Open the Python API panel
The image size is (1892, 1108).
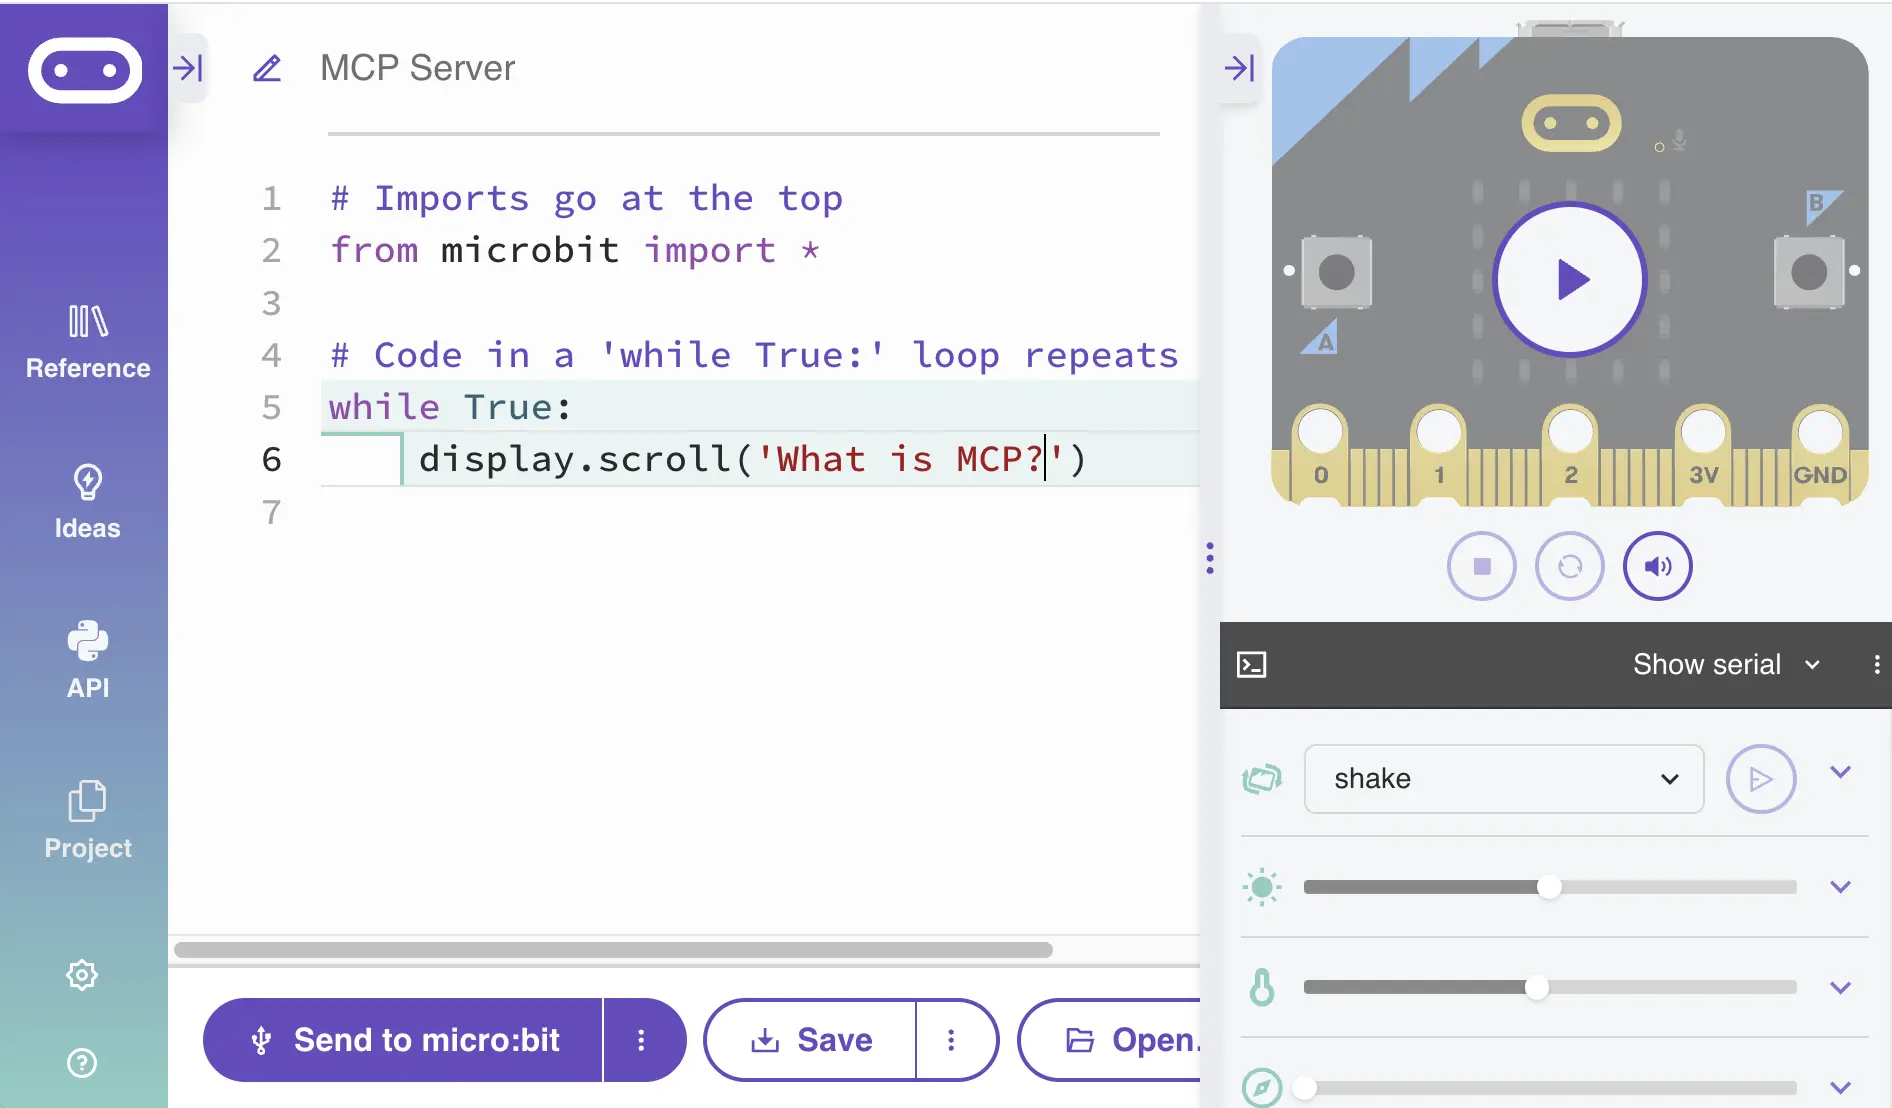(86, 660)
